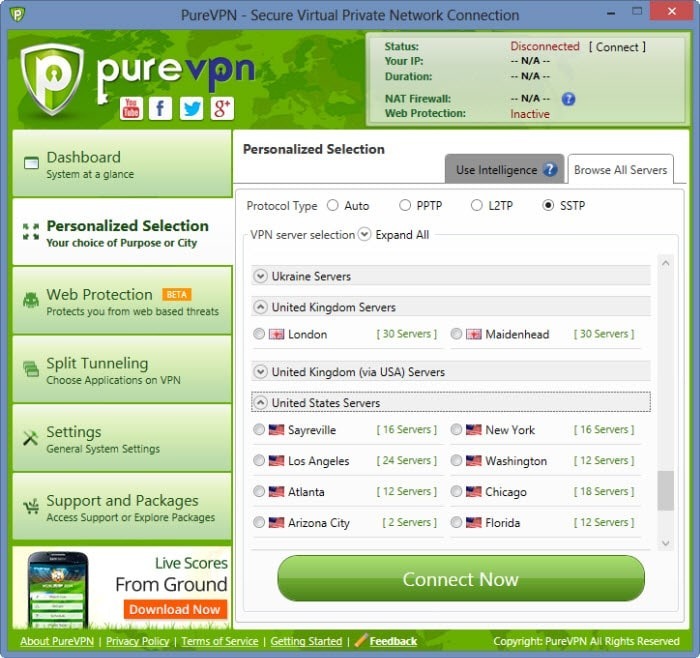Open PureVPN YouTube channel icon

point(131,108)
